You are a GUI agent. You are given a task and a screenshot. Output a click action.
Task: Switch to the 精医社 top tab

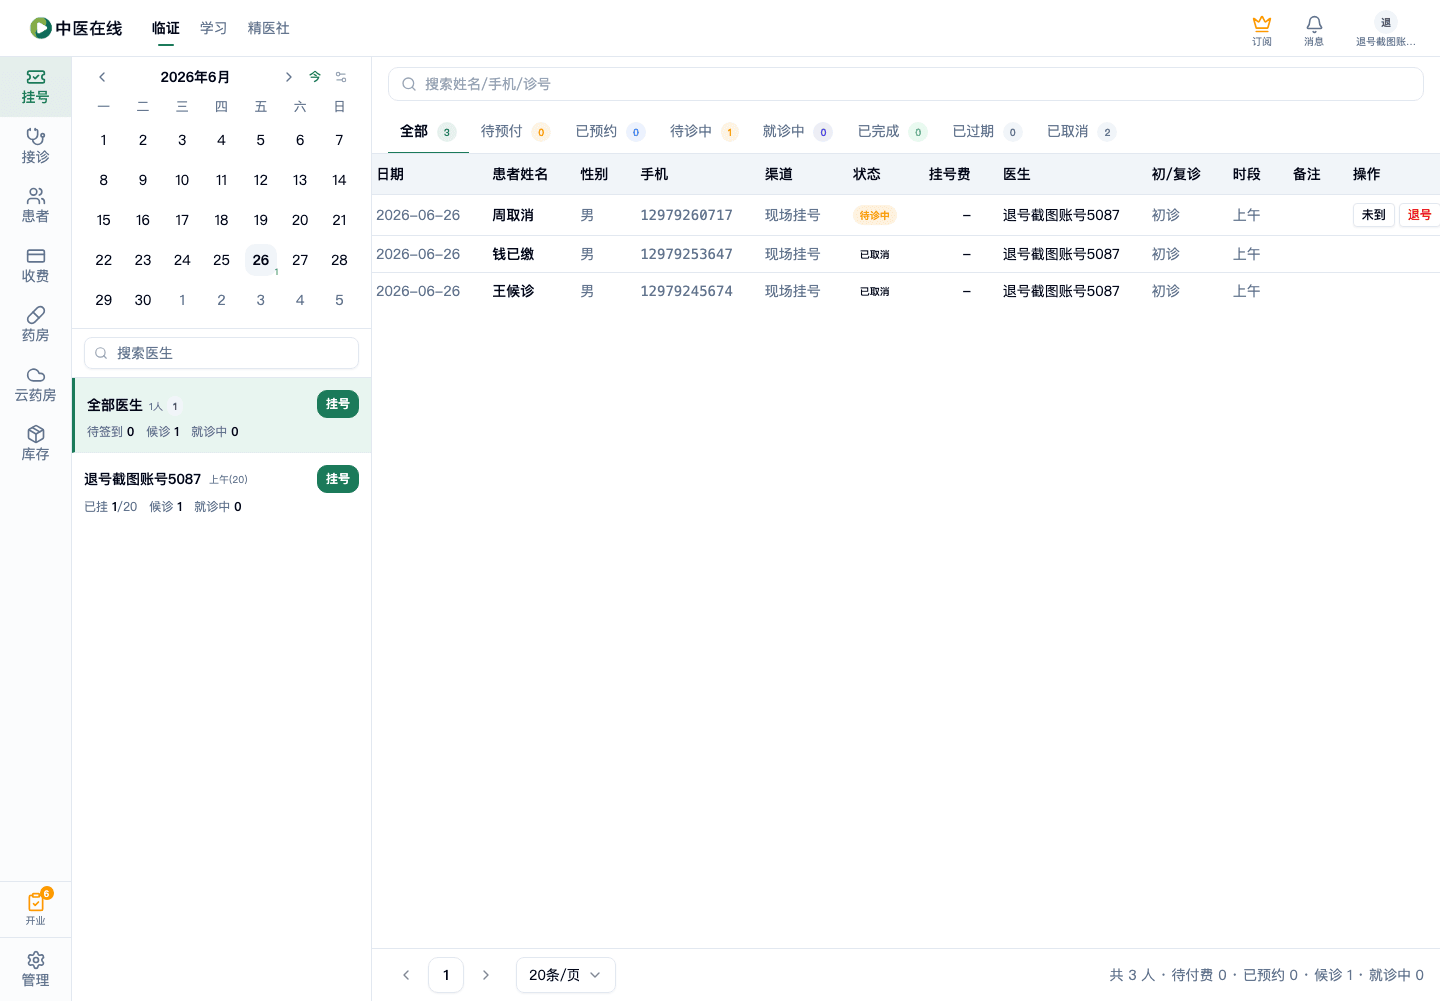point(269,28)
